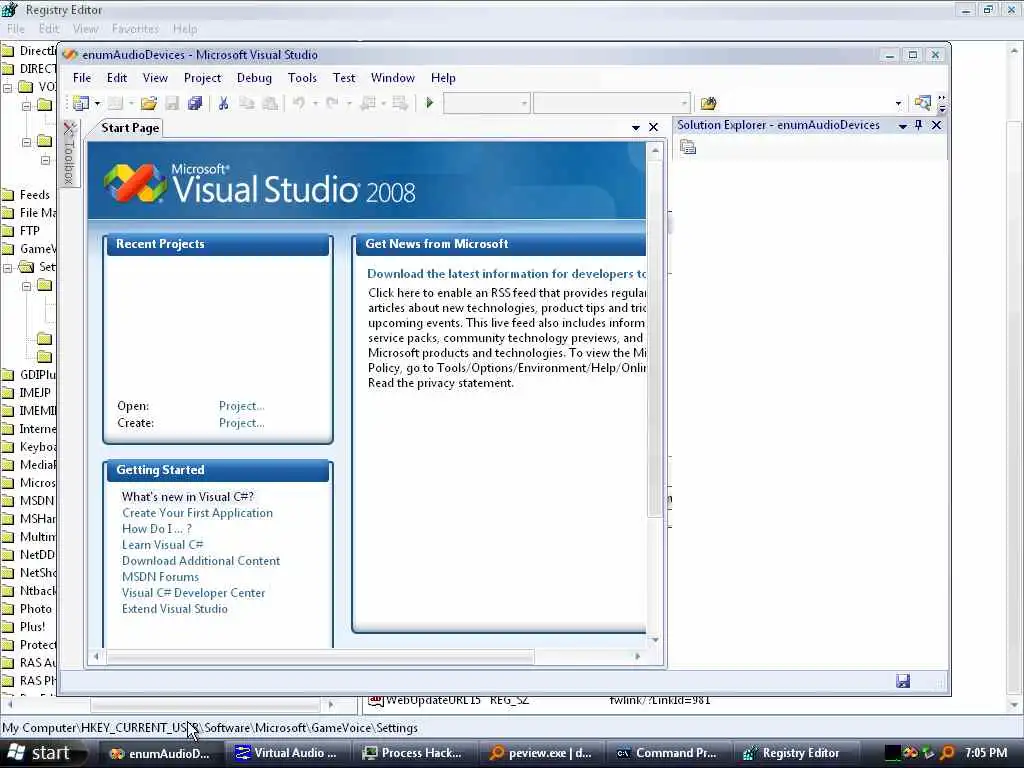Click the Paste toolbar icon
This screenshot has height=768, width=1024.
tap(270, 103)
